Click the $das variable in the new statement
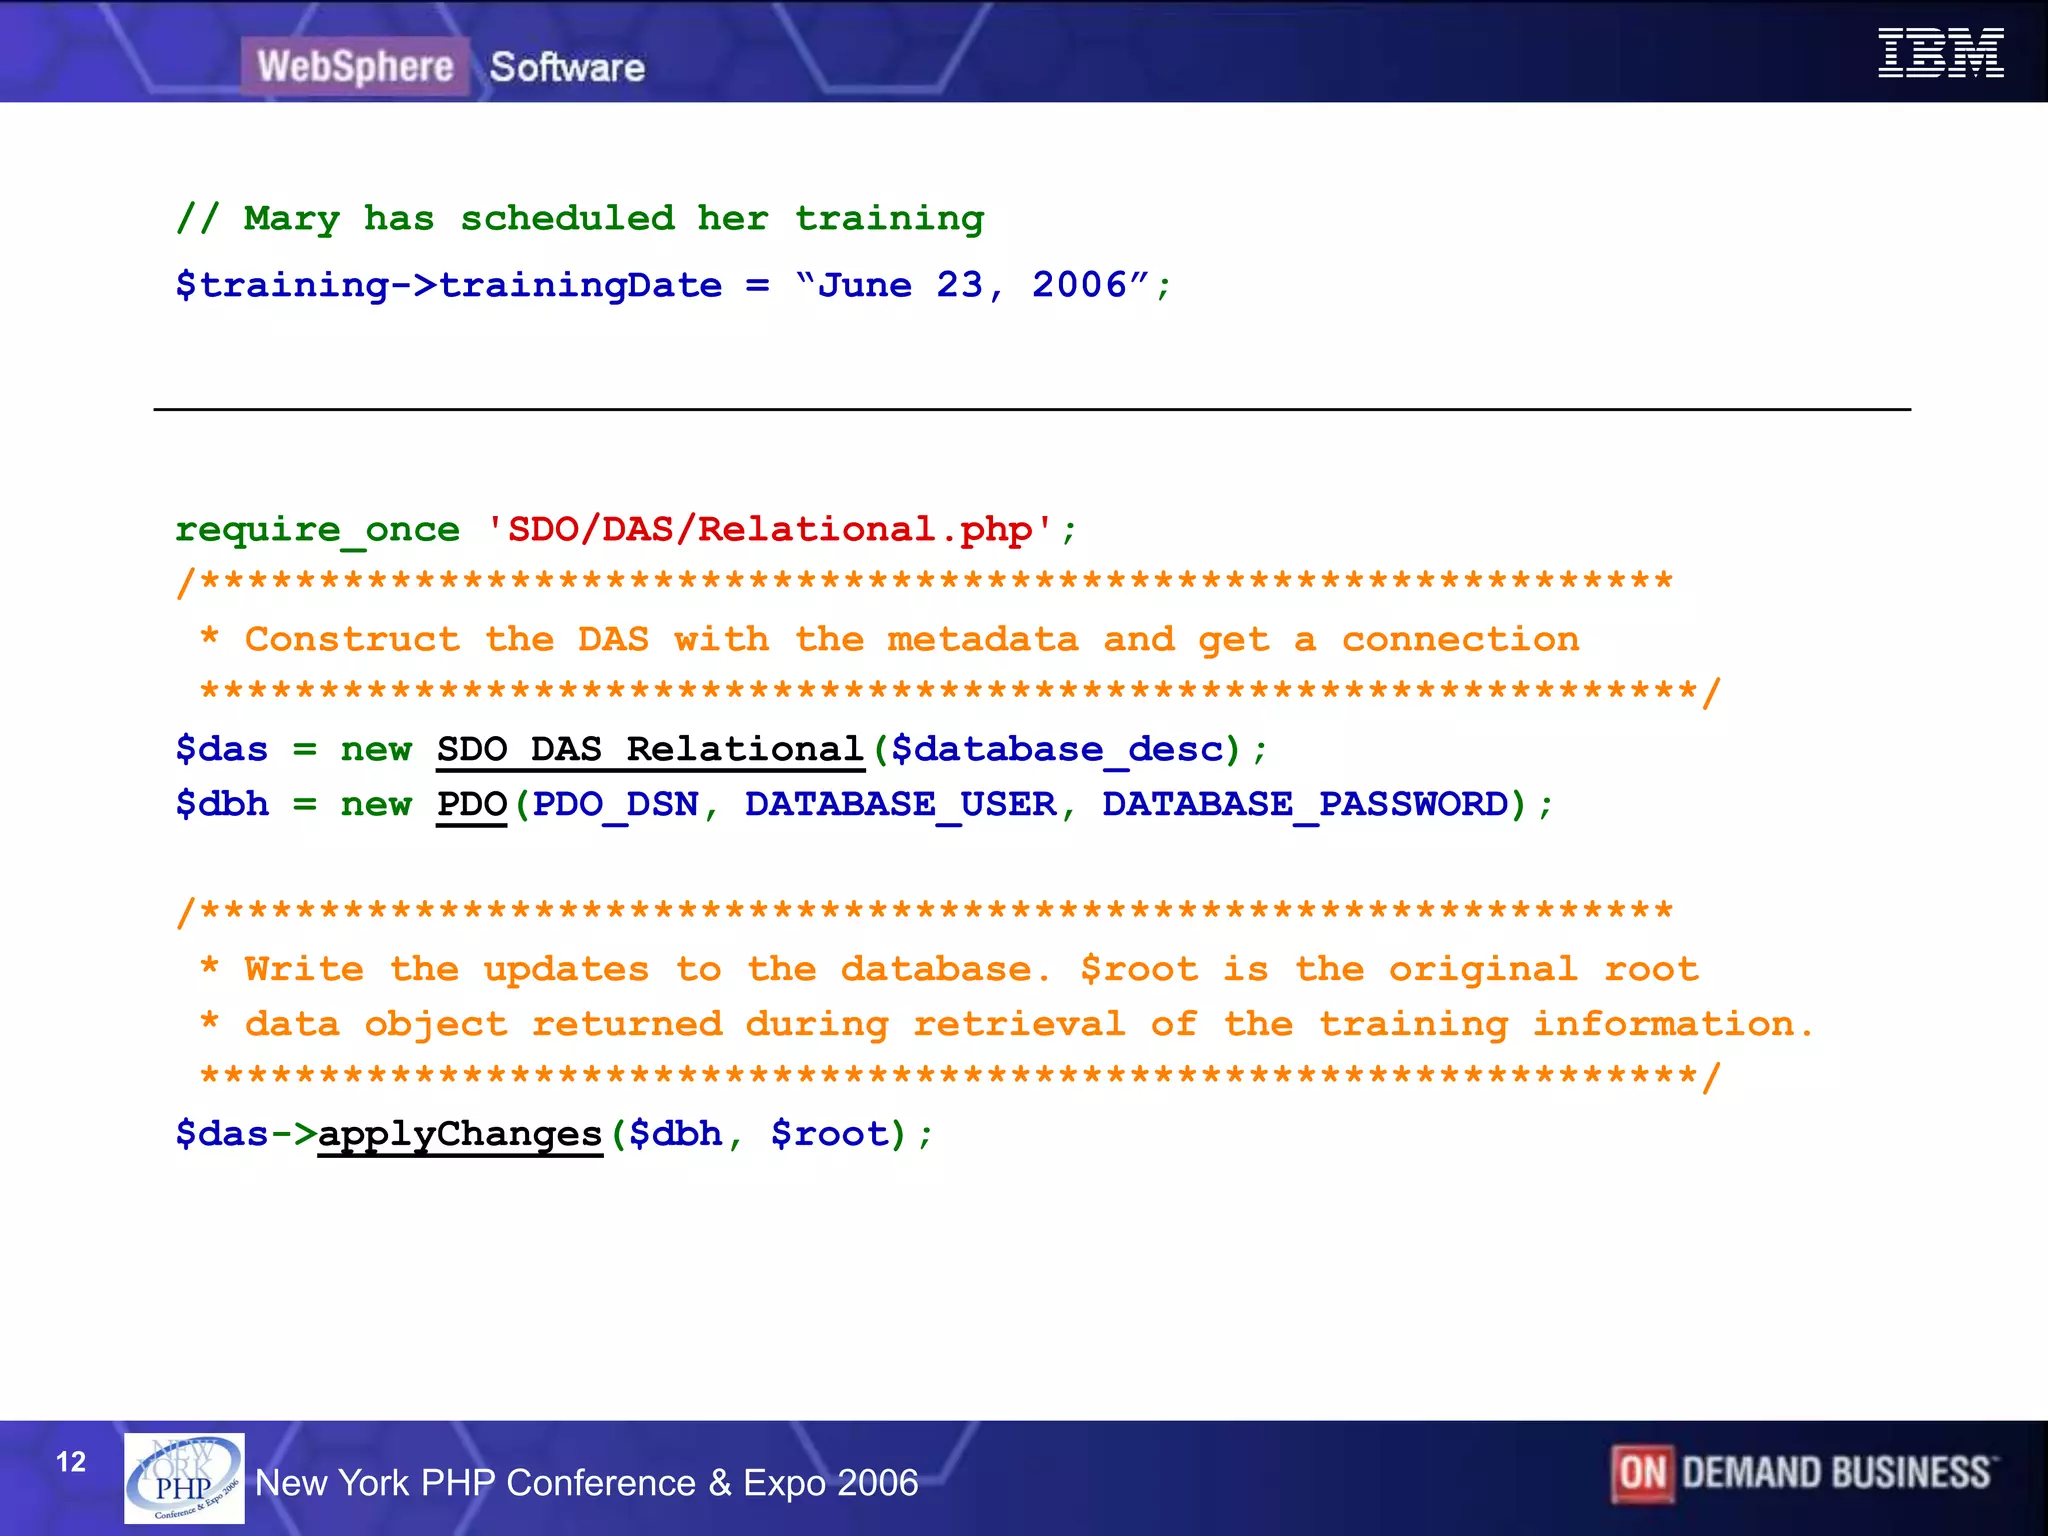This screenshot has height=1536, width=2048. [222, 750]
